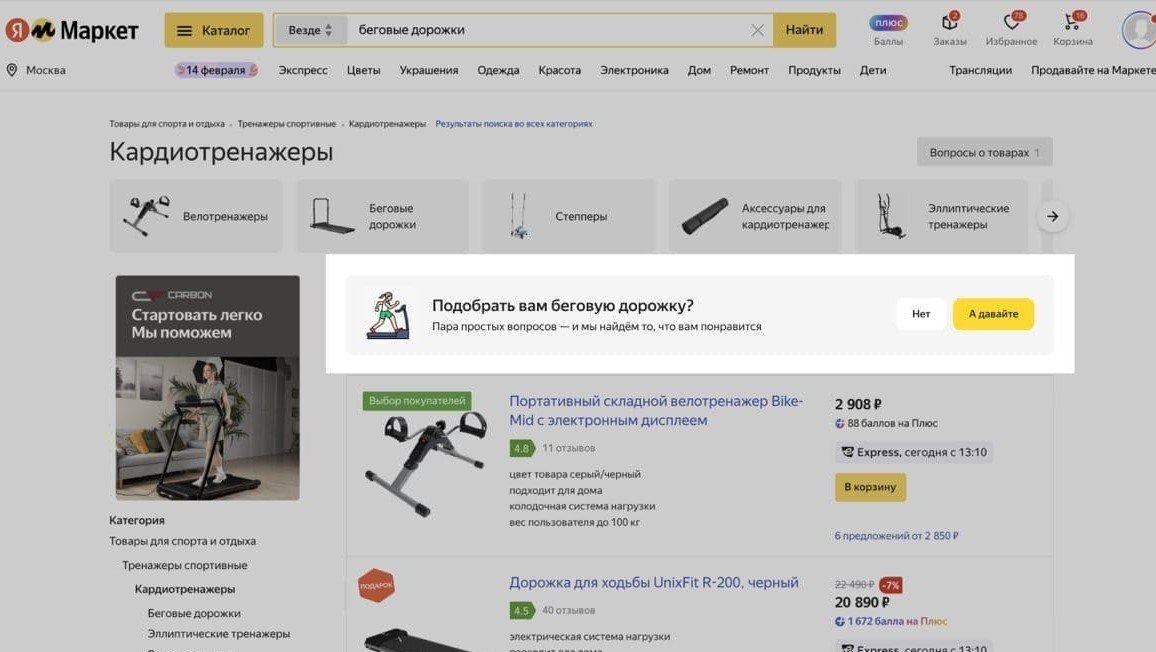1156x652 pixels.
Task: Open the Корзина shopping cart icon
Action: coord(1073,23)
